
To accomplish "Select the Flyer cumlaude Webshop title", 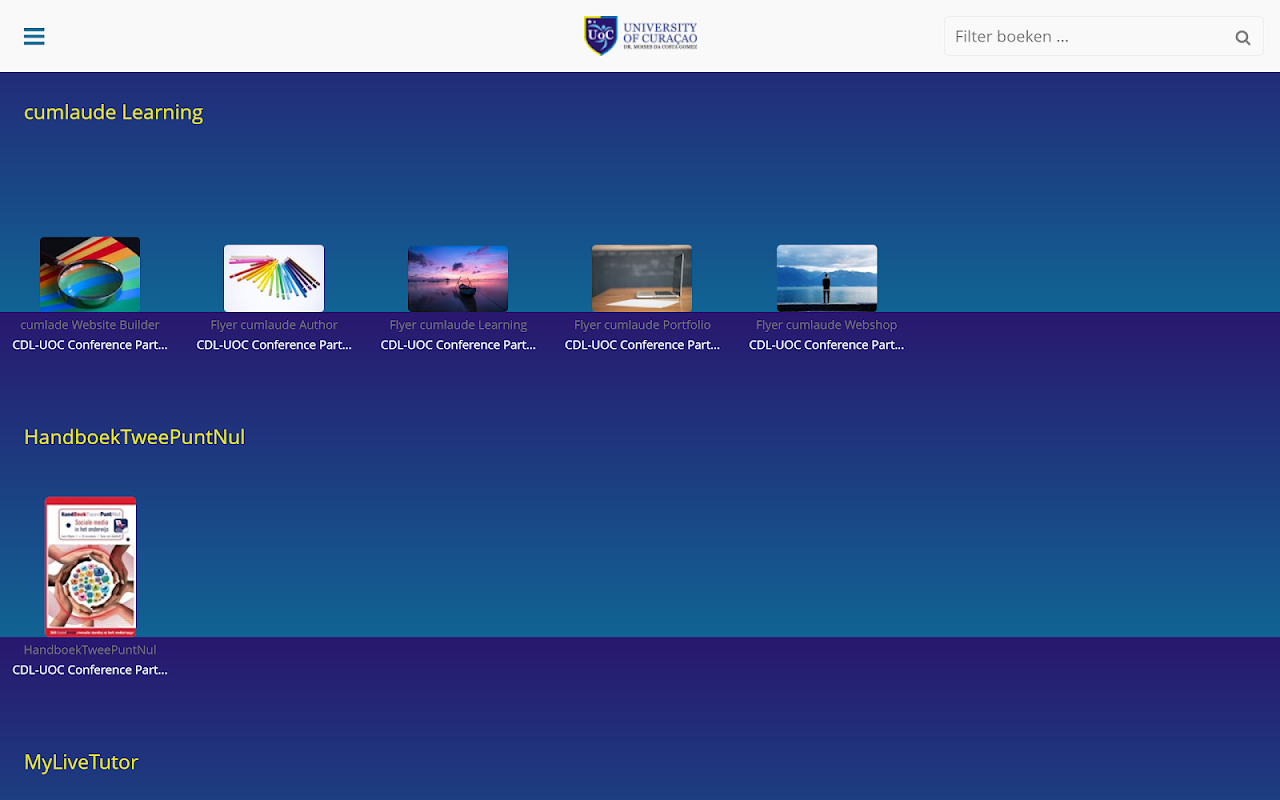I will click(x=826, y=325).
